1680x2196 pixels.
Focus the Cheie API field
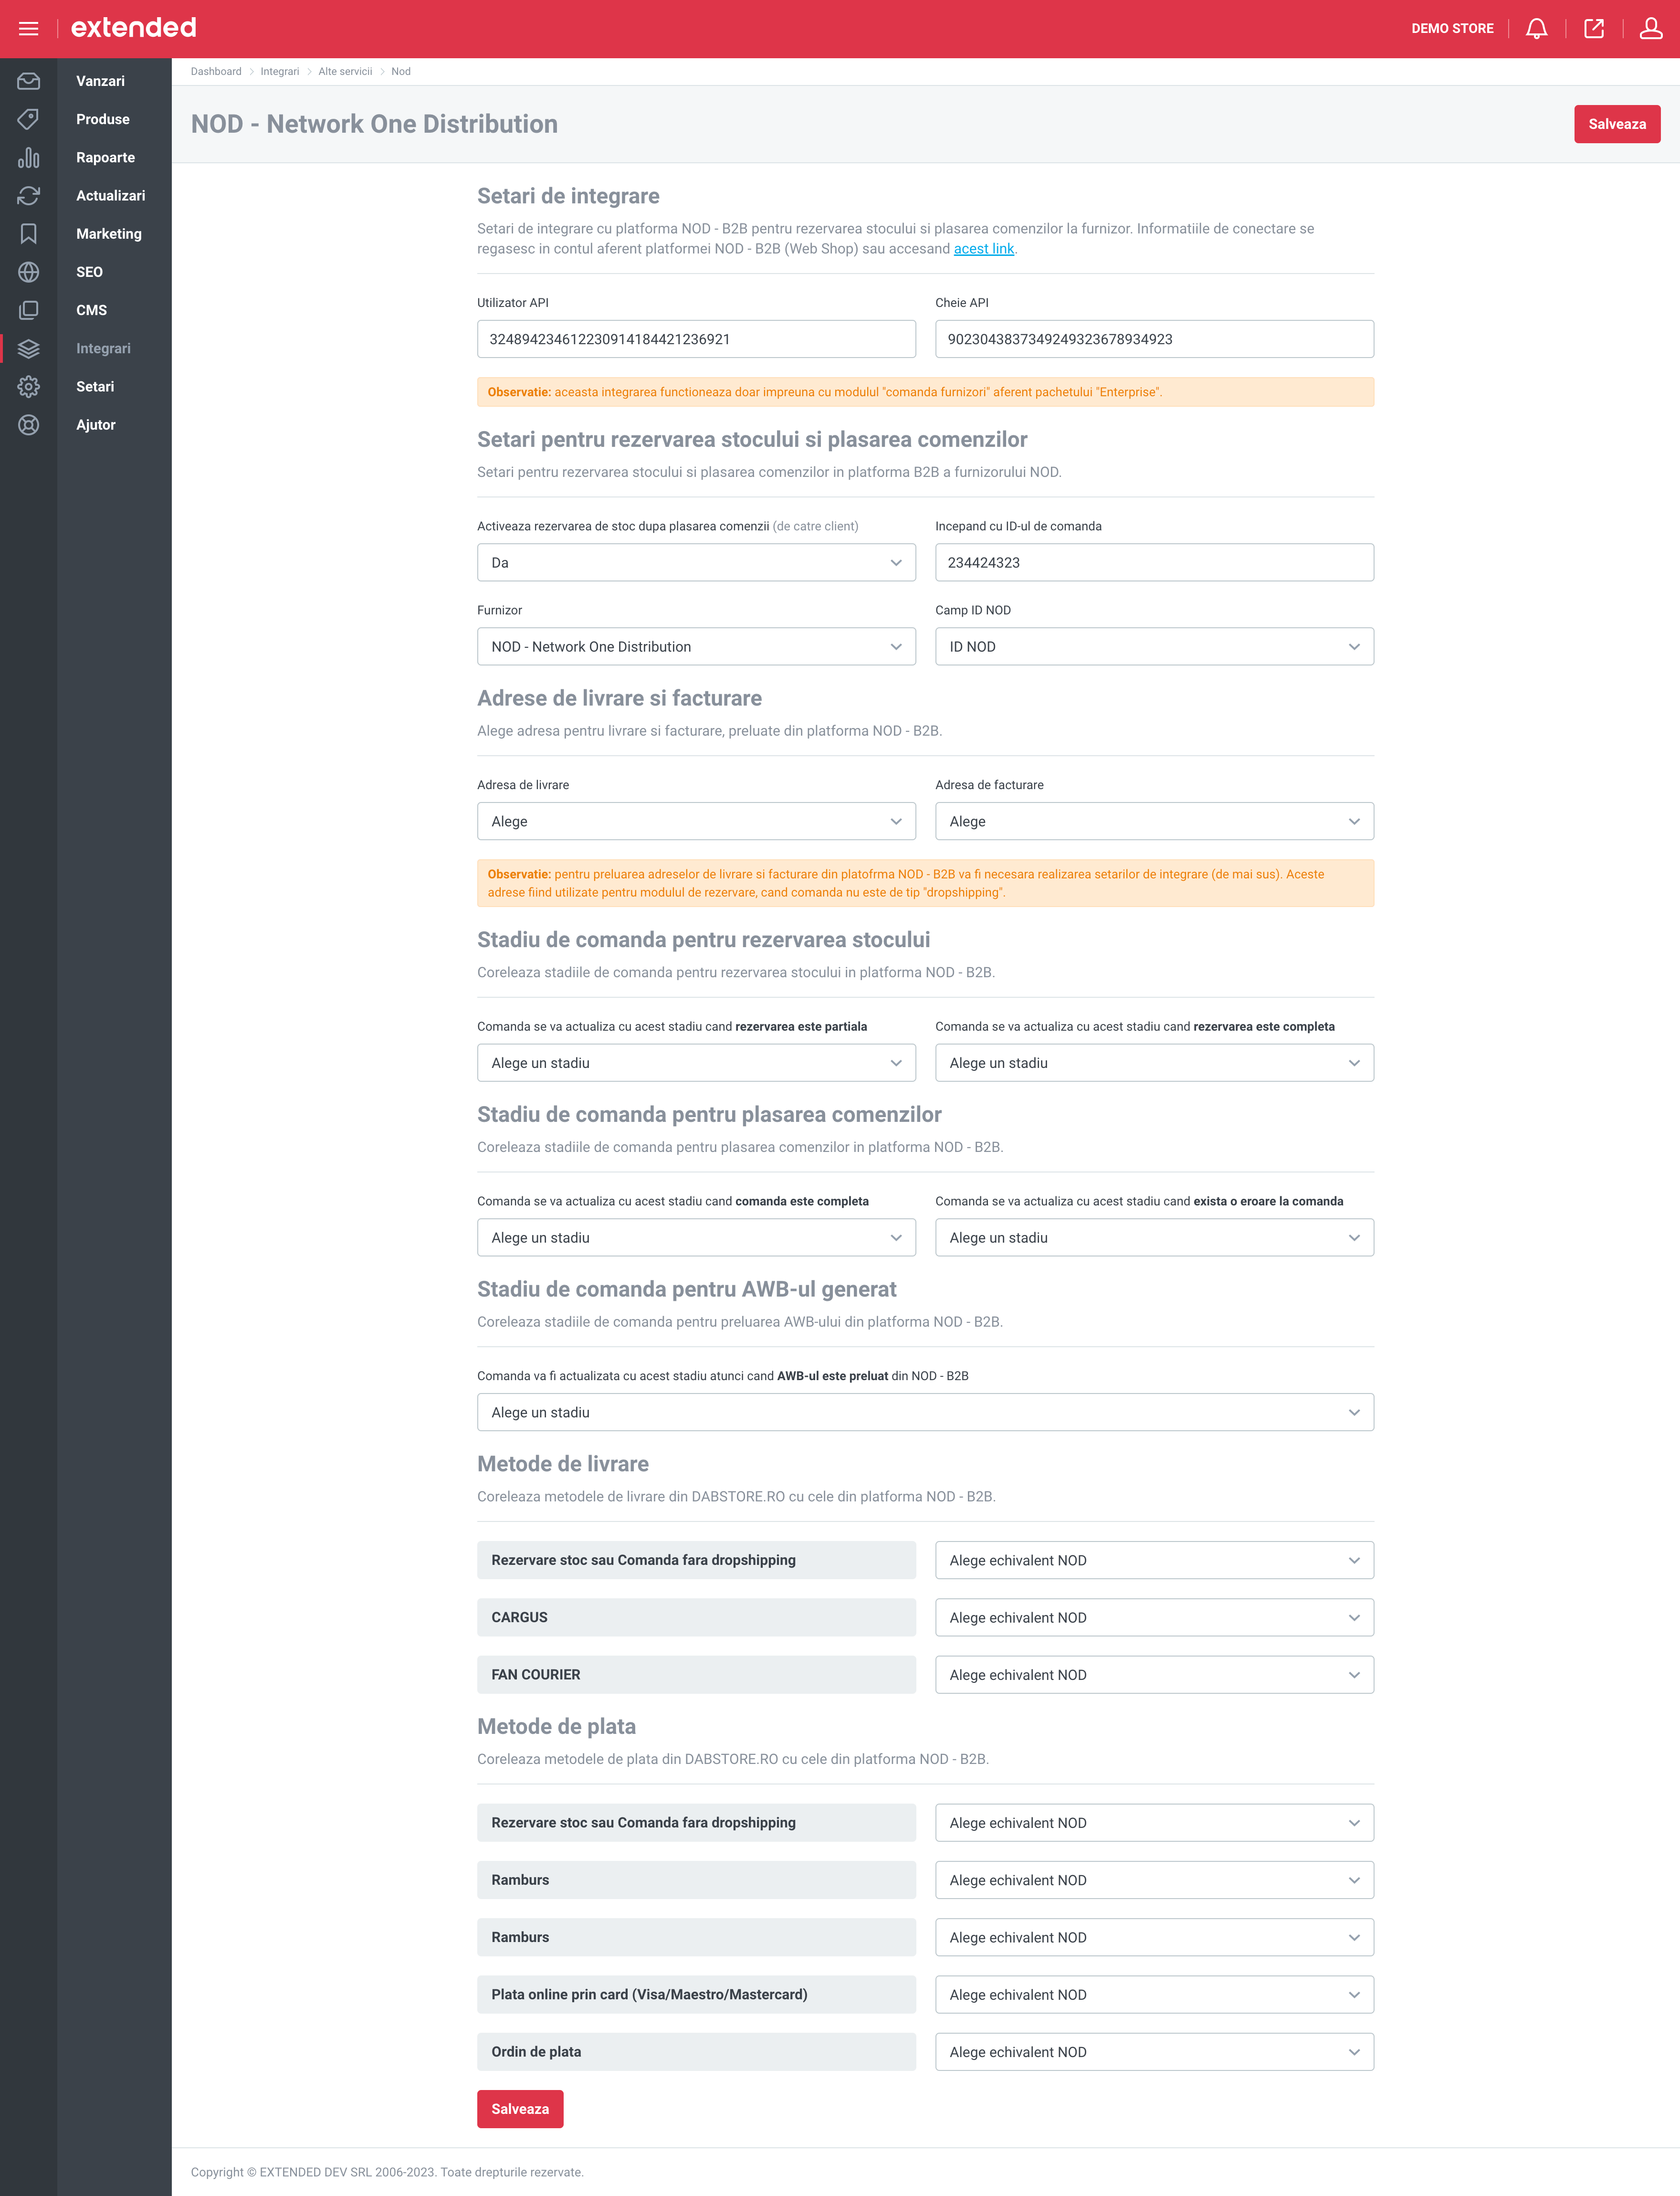[x=1154, y=339]
